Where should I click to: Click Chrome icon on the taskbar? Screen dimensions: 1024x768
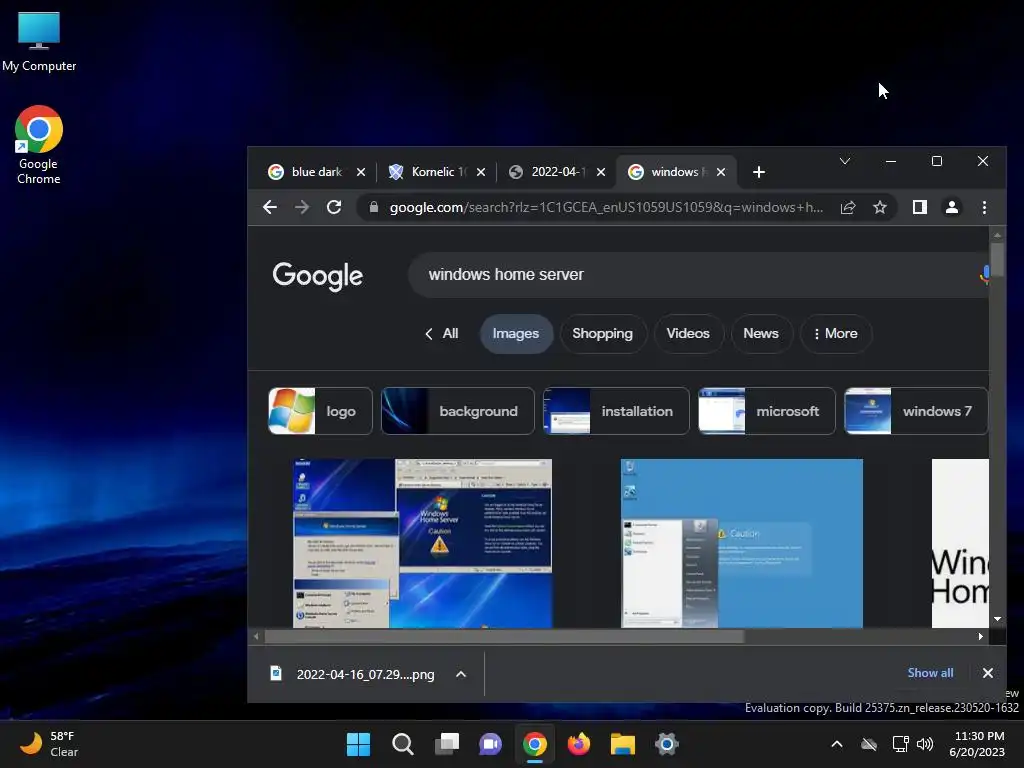535,744
